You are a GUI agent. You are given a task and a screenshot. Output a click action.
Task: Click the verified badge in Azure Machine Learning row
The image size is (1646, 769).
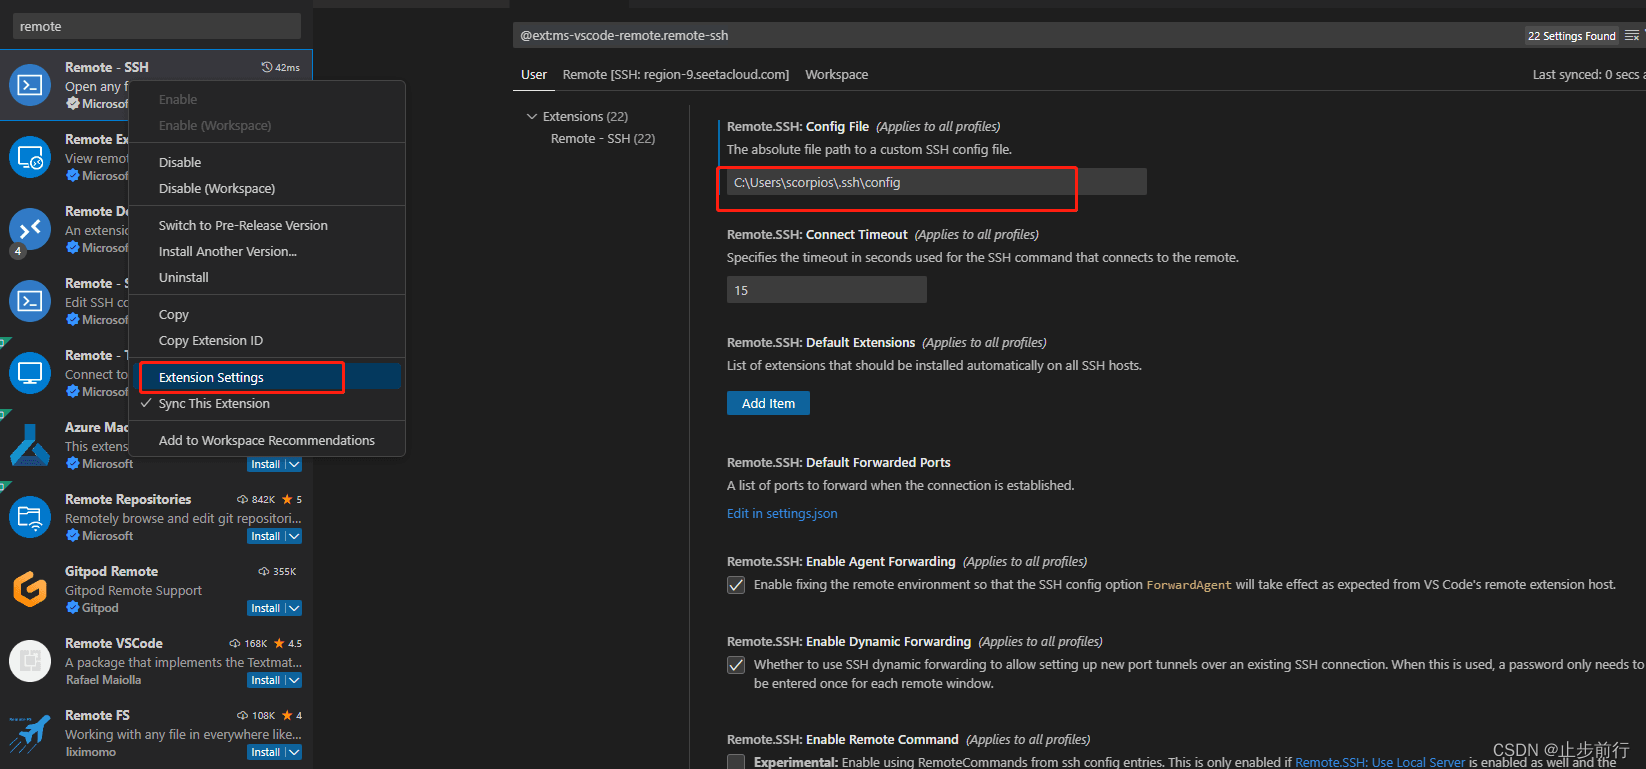pyautogui.click(x=72, y=464)
